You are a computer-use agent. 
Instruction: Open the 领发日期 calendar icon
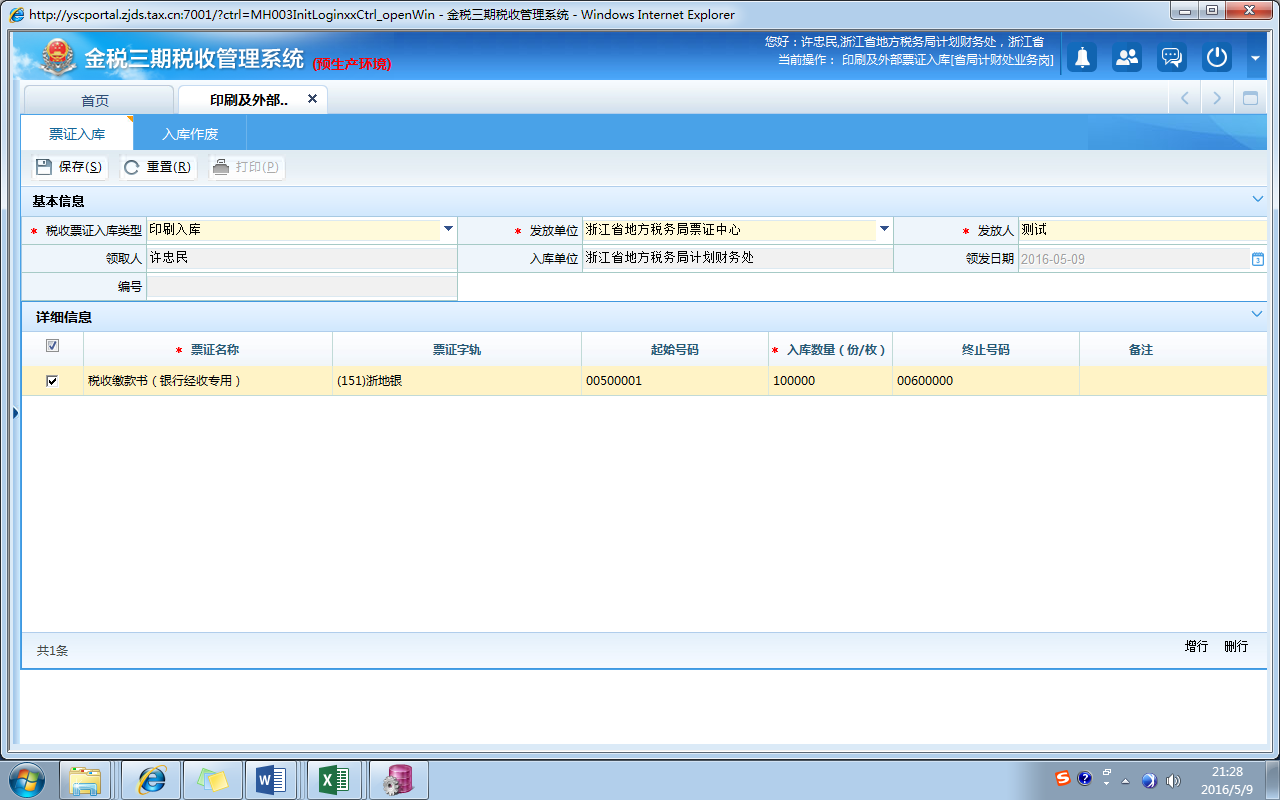(1258, 259)
